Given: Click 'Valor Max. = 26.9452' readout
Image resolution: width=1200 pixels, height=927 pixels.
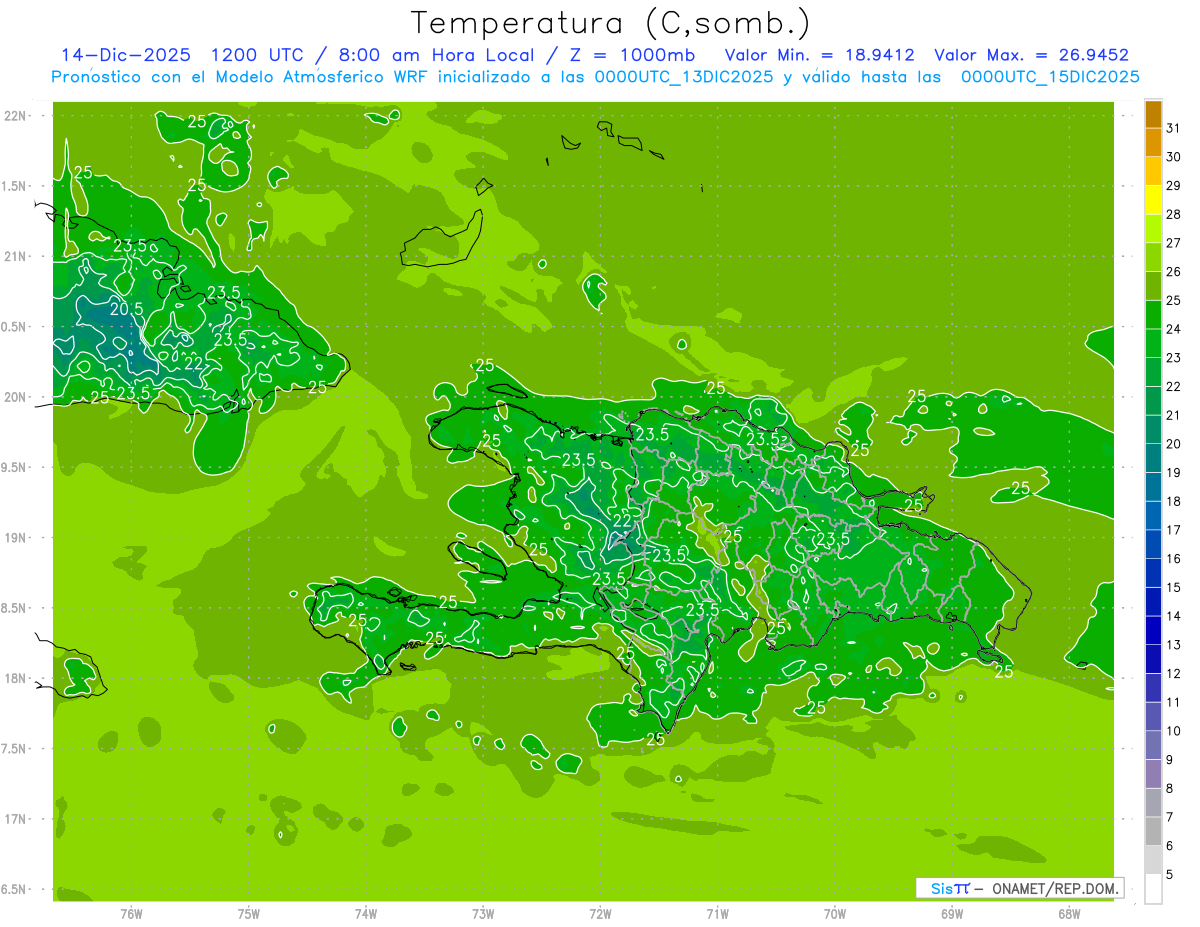Looking at the screenshot, I should tap(1031, 55).
